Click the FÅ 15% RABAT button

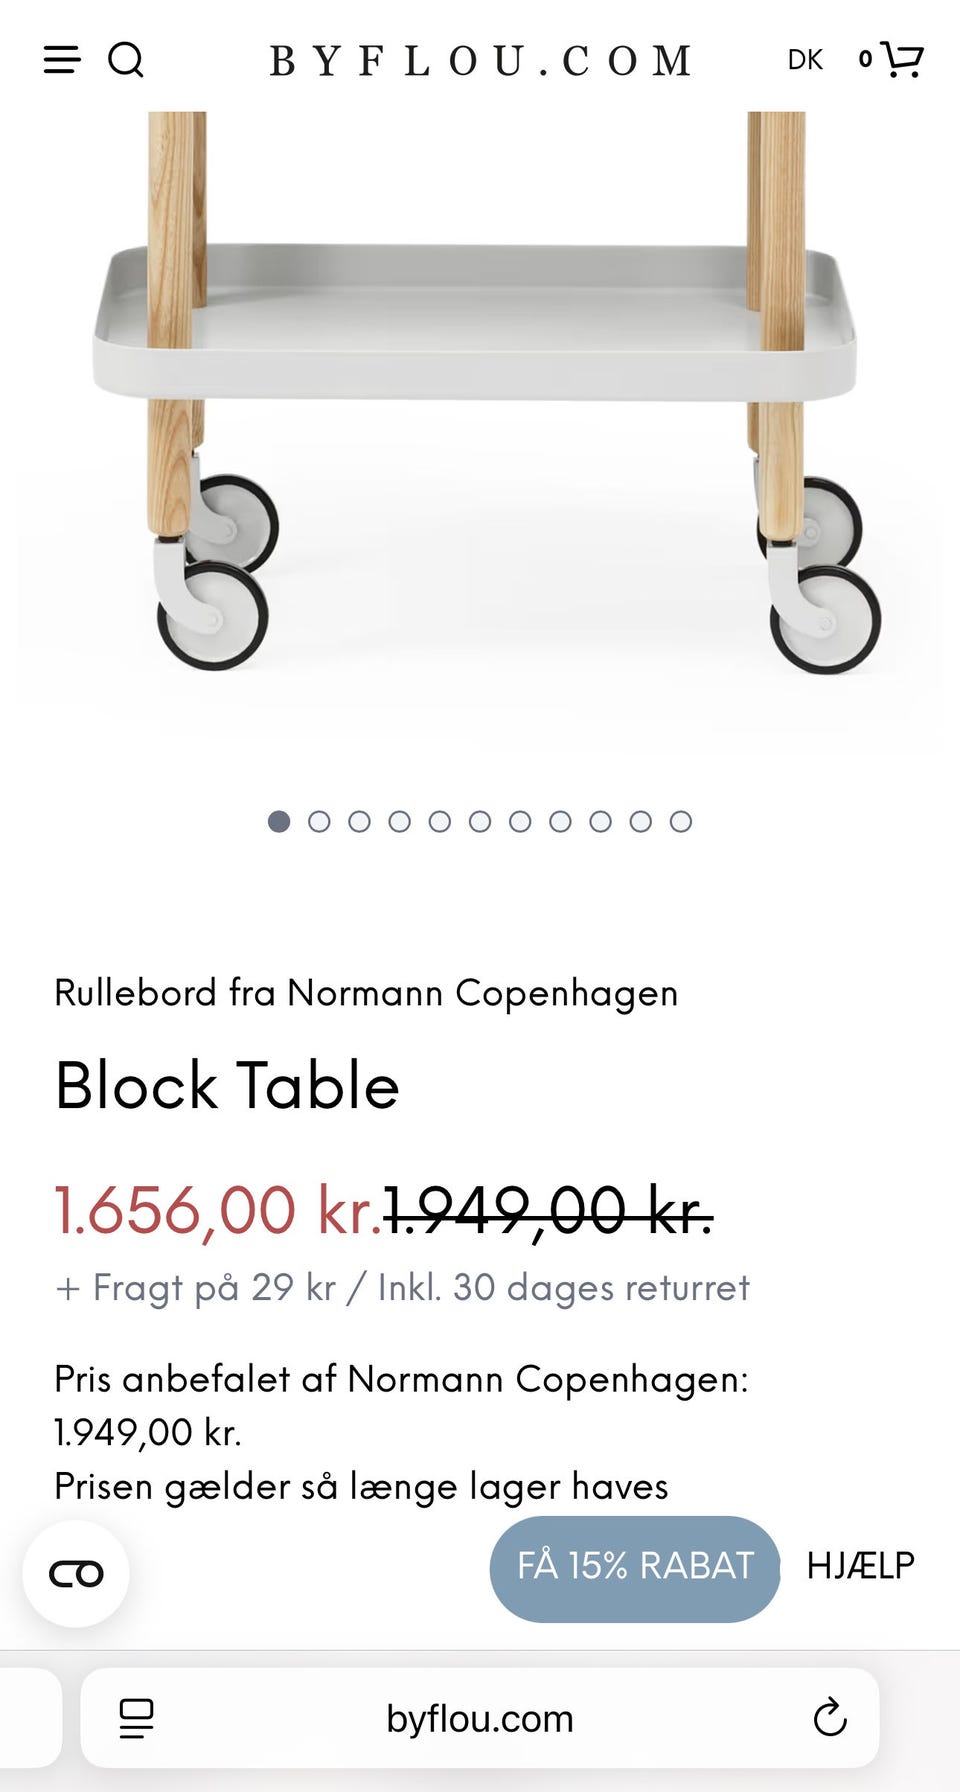point(635,1566)
